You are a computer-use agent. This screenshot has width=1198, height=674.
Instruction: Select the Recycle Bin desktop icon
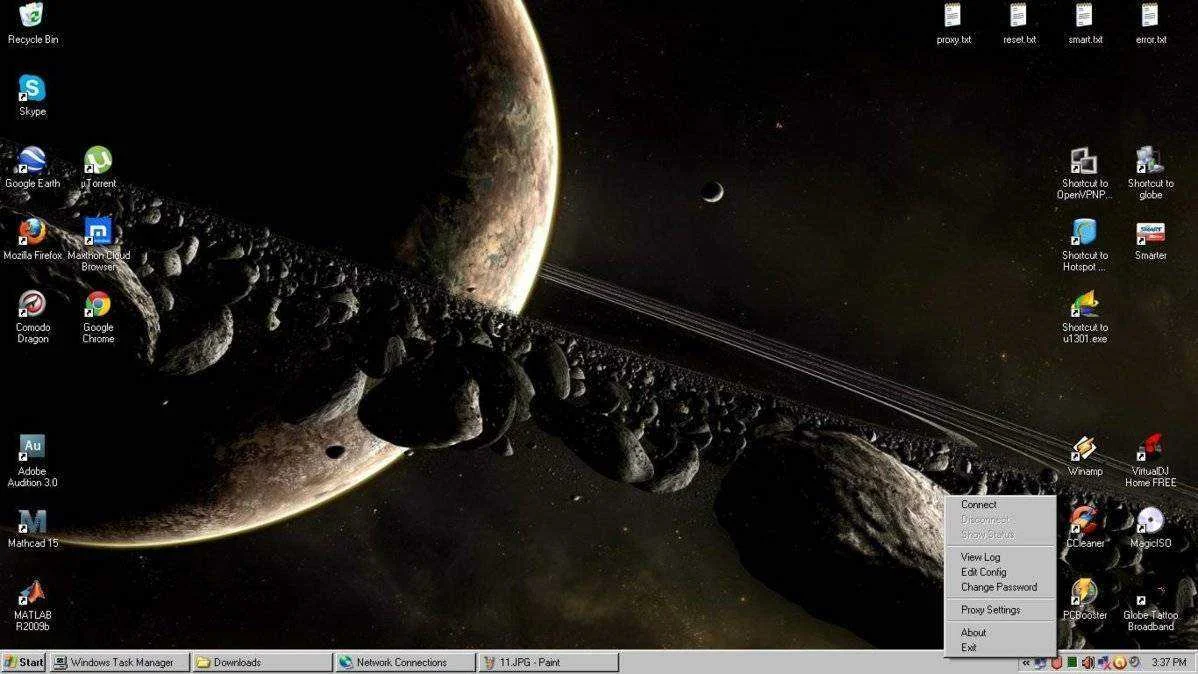pyautogui.click(x=32, y=24)
